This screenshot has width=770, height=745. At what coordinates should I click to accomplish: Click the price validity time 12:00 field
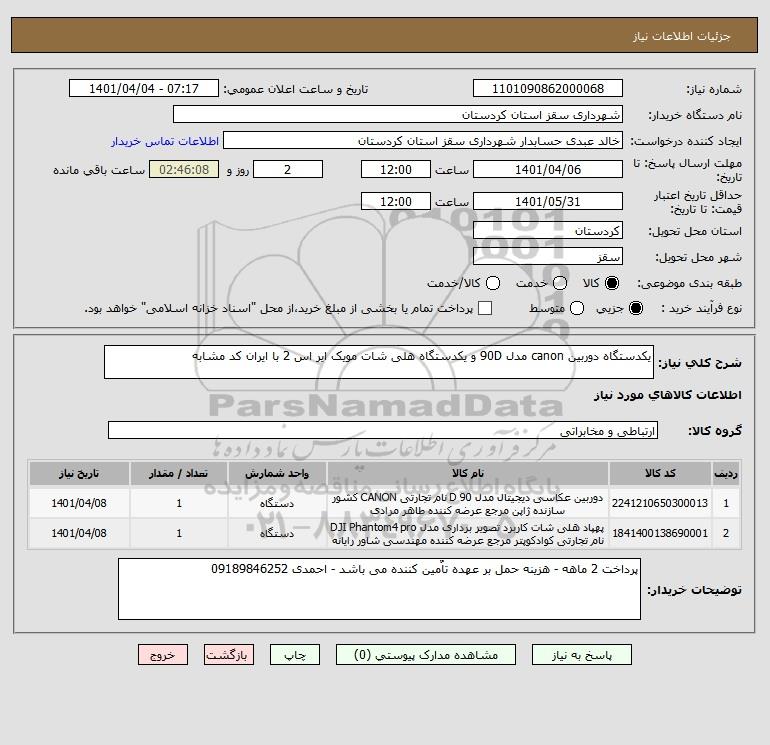(x=396, y=201)
